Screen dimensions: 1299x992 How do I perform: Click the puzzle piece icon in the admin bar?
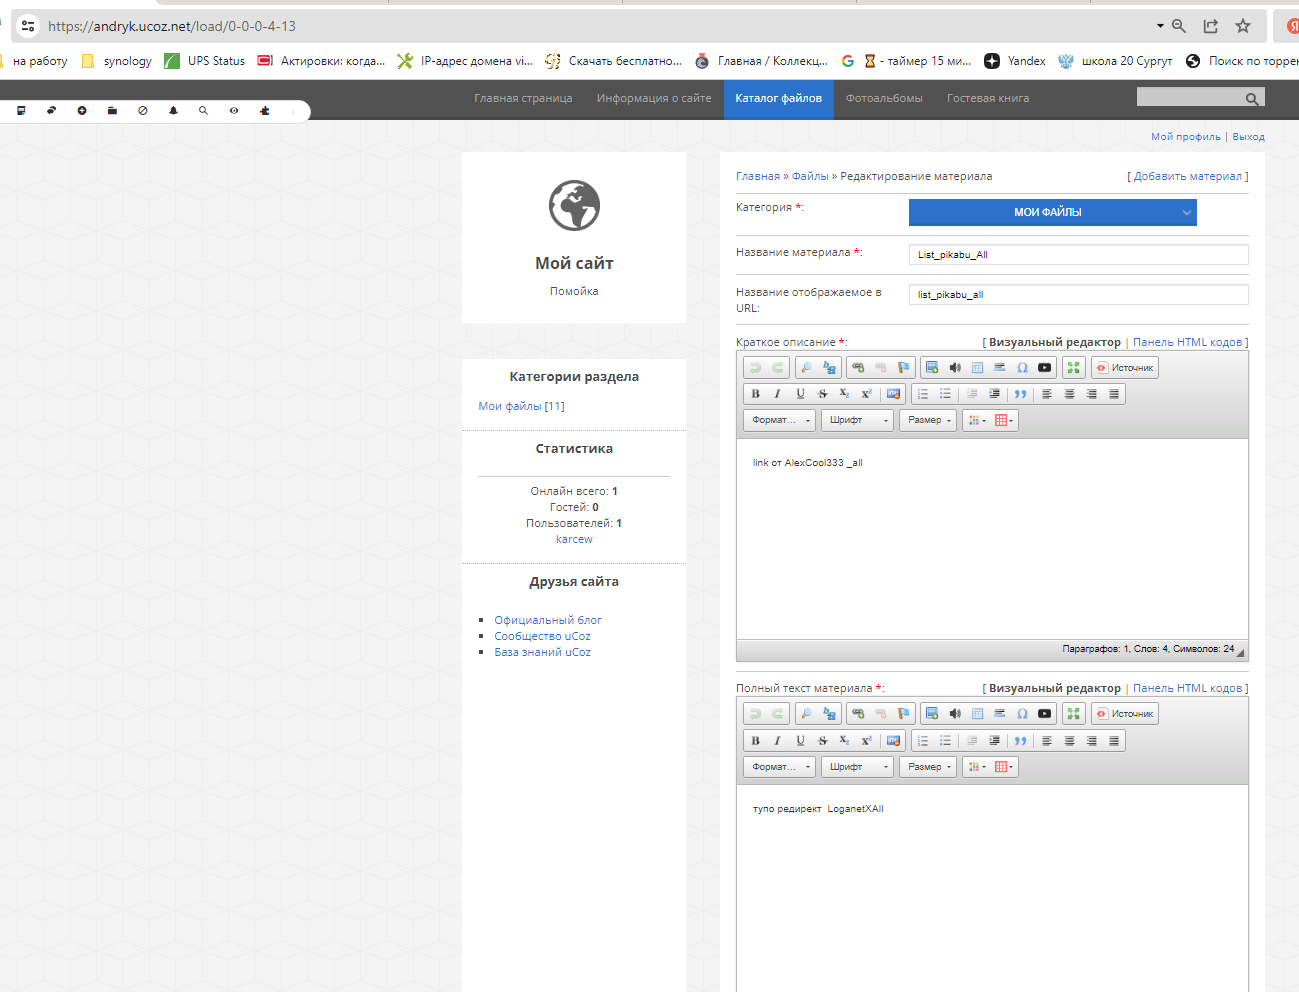click(x=264, y=111)
